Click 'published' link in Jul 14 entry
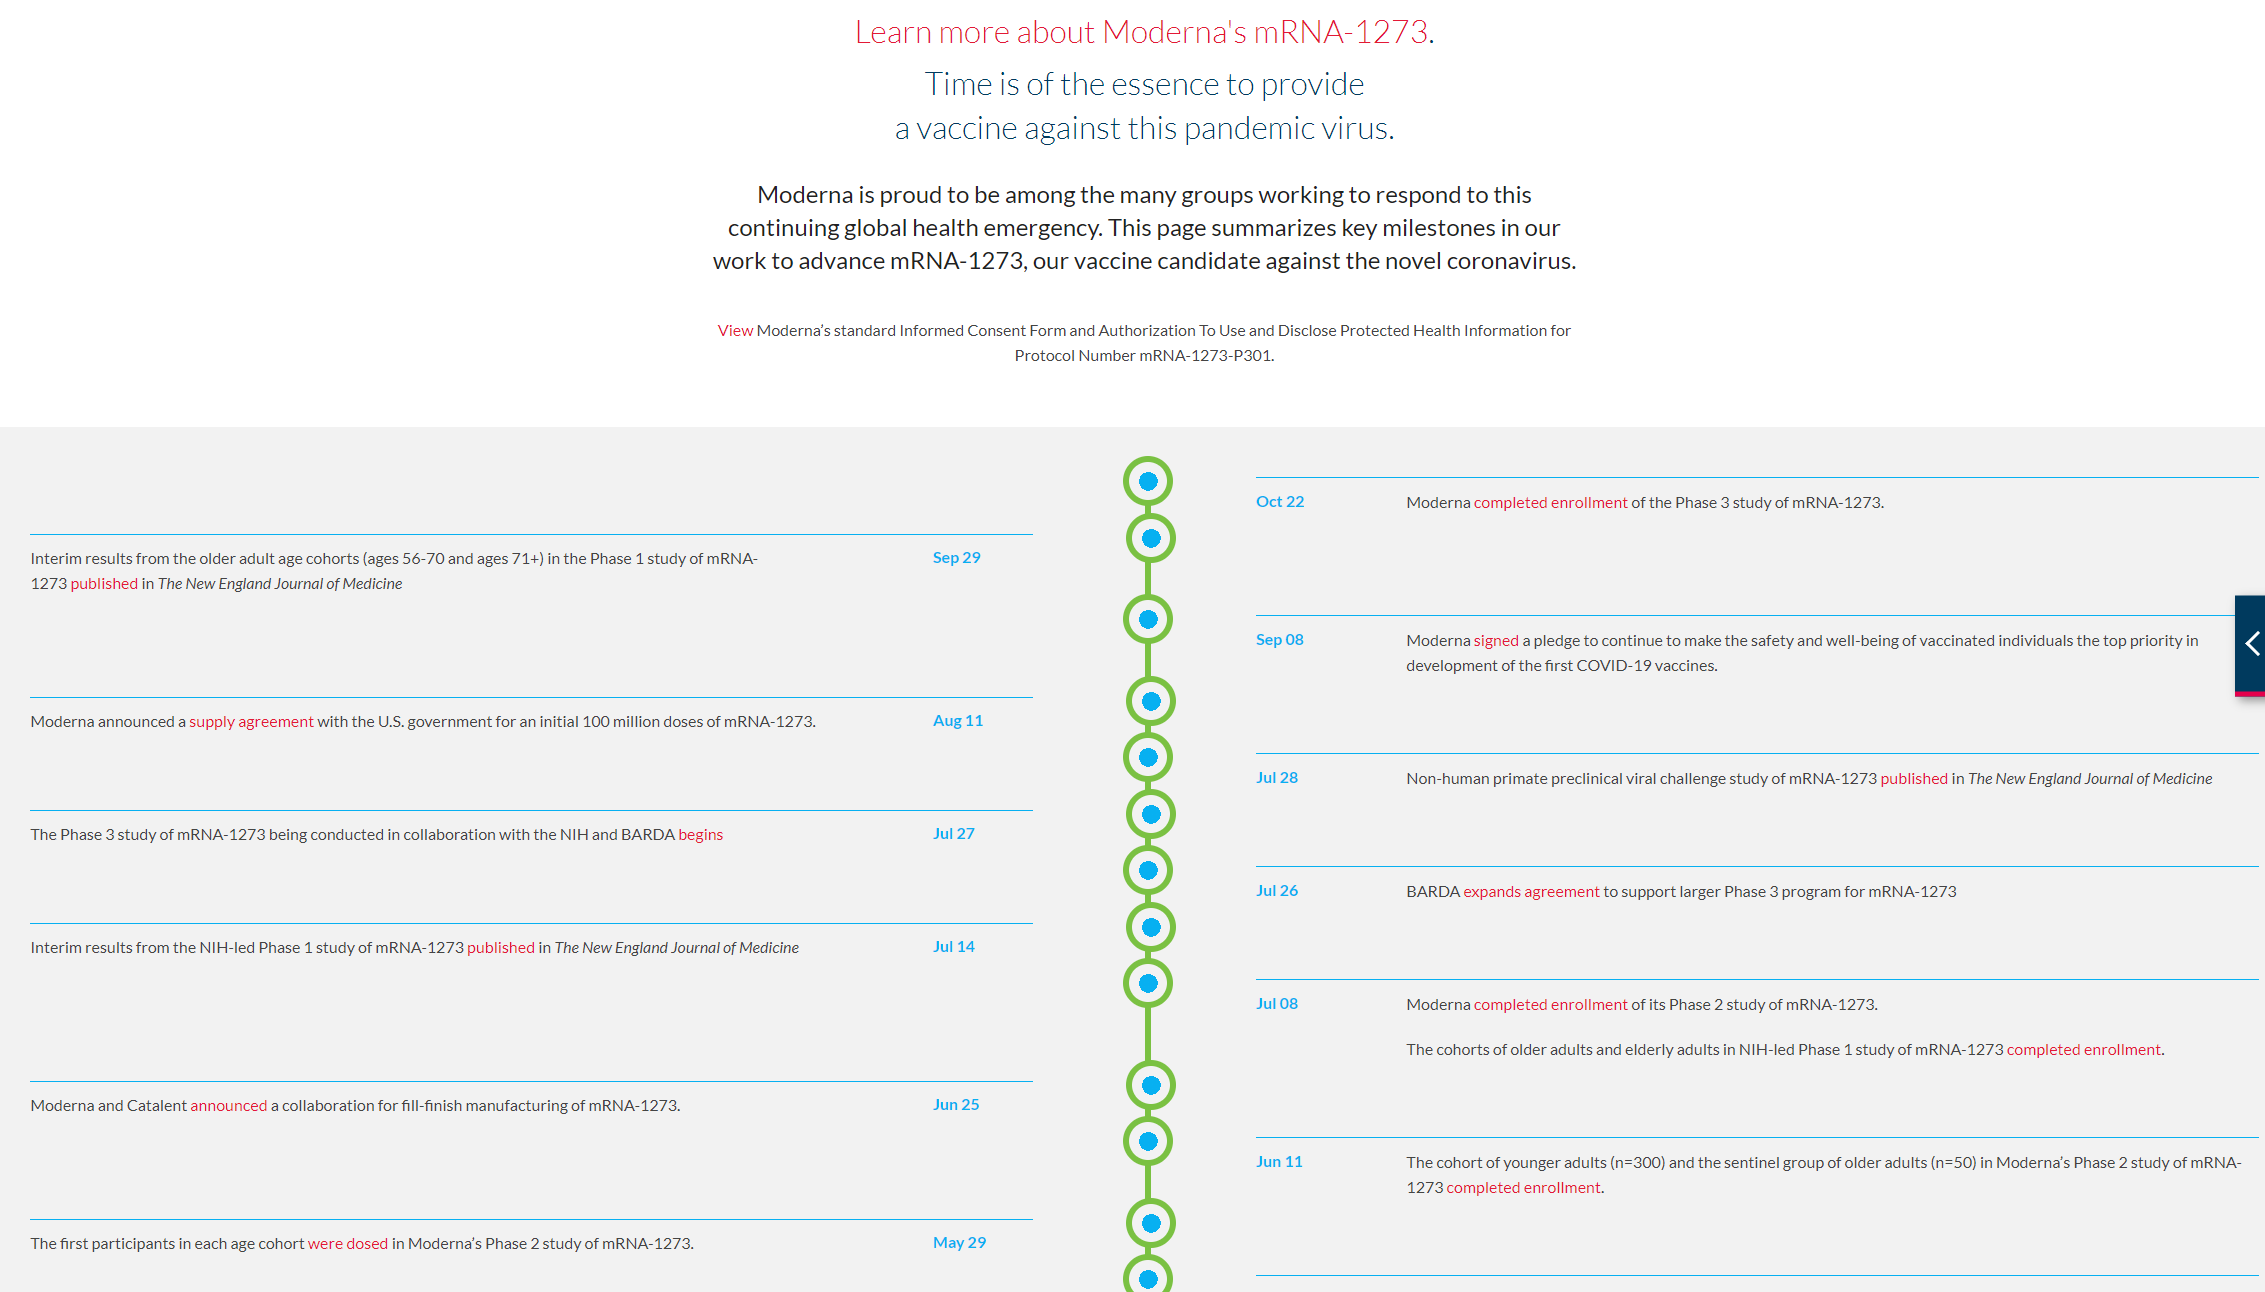Viewport: 2265px width, 1292px height. [500, 948]
